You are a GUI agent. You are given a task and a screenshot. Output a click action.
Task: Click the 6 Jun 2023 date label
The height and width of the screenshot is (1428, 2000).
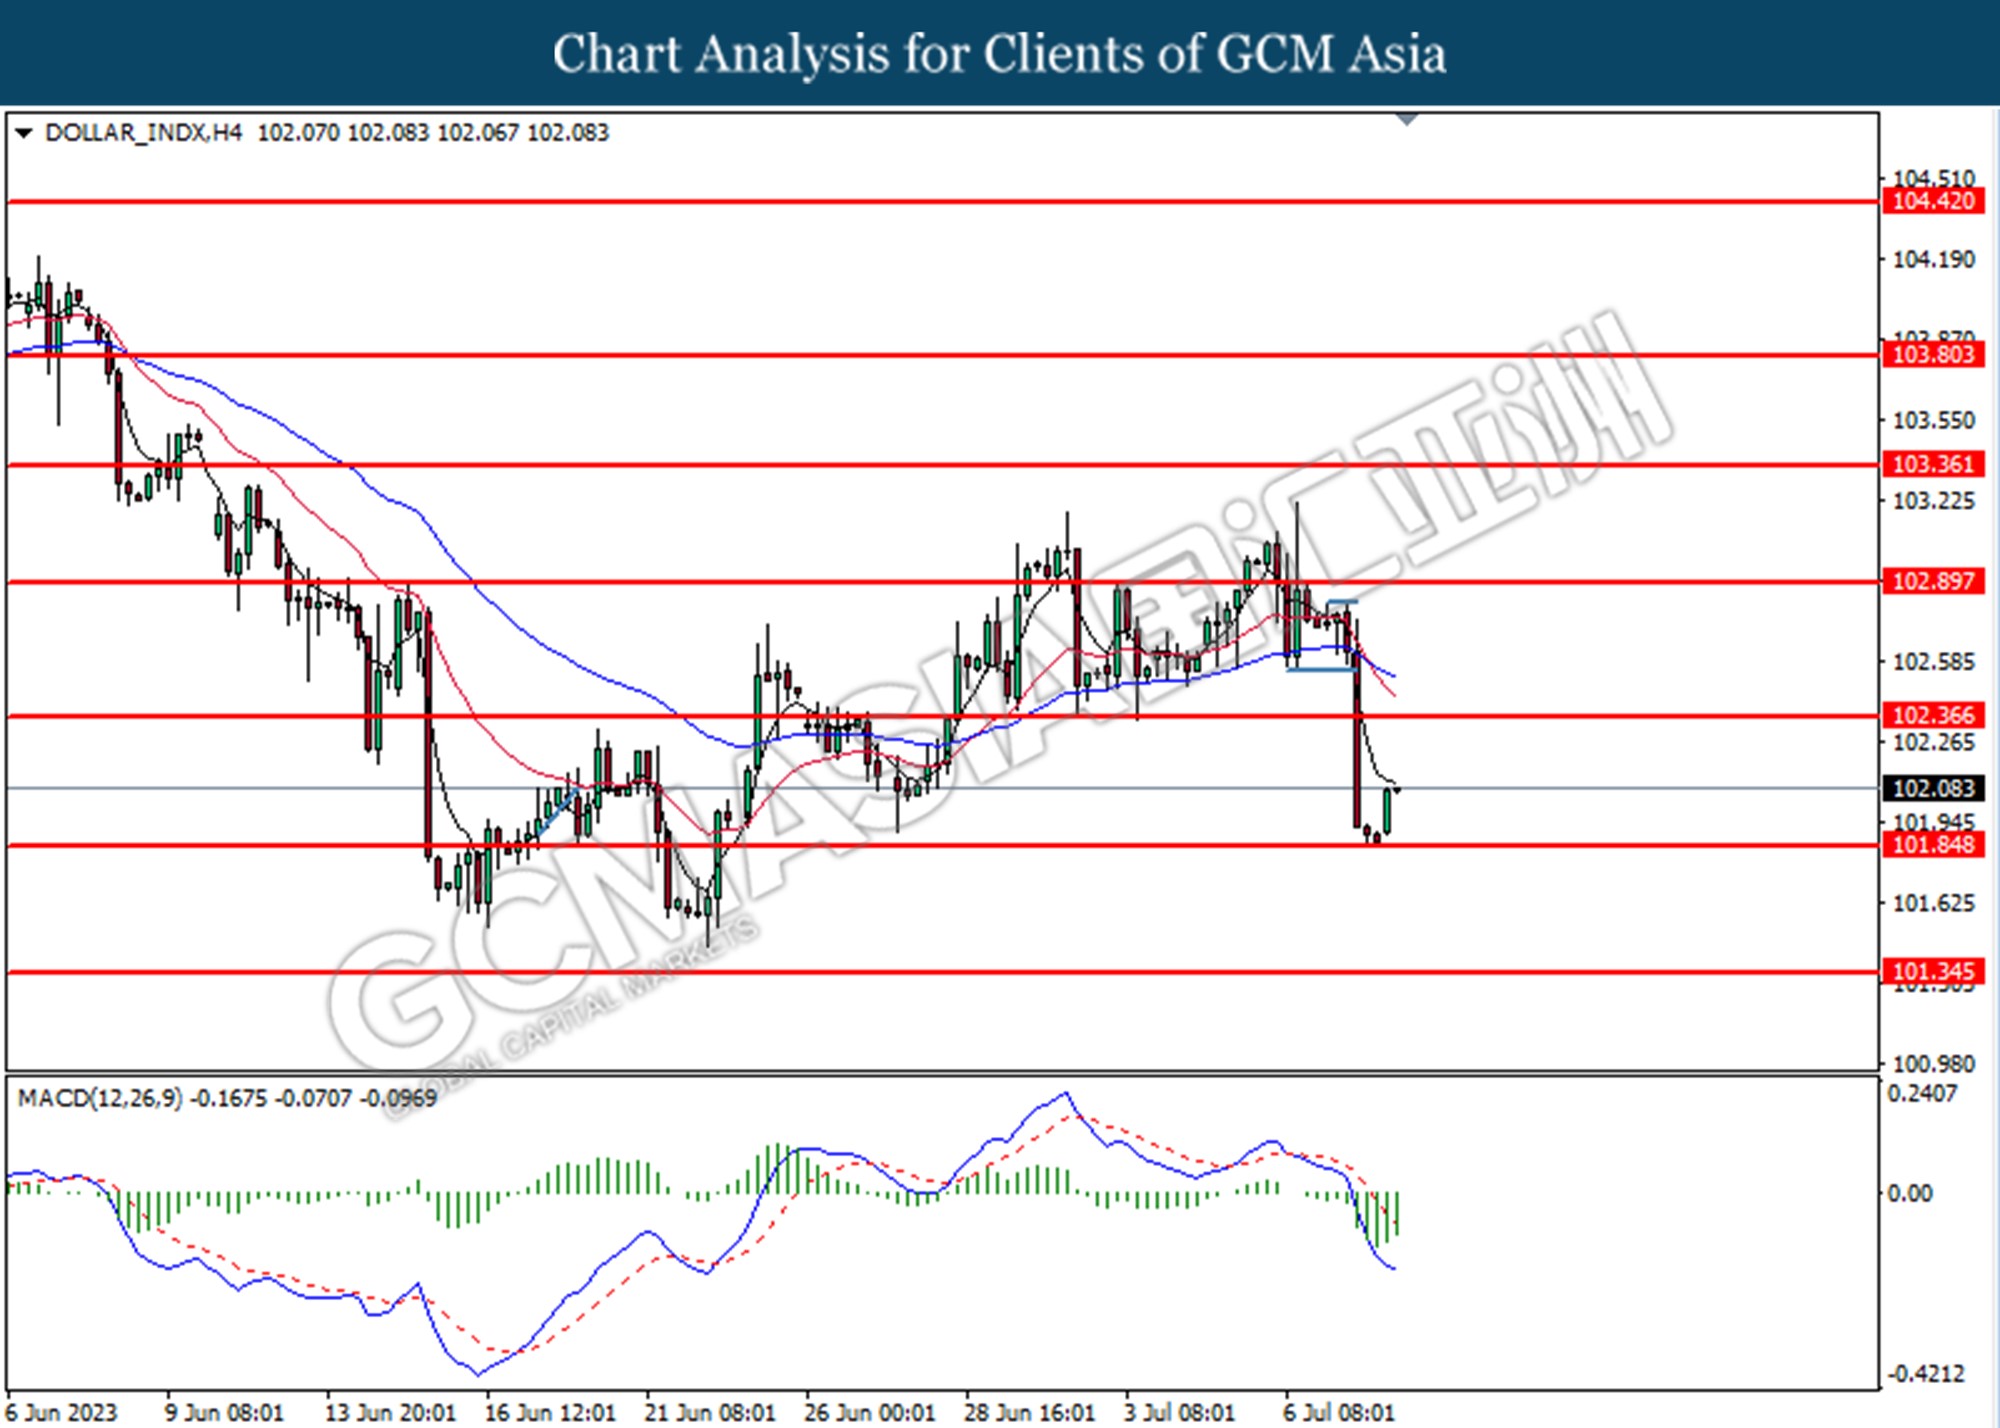(61, 1412)
